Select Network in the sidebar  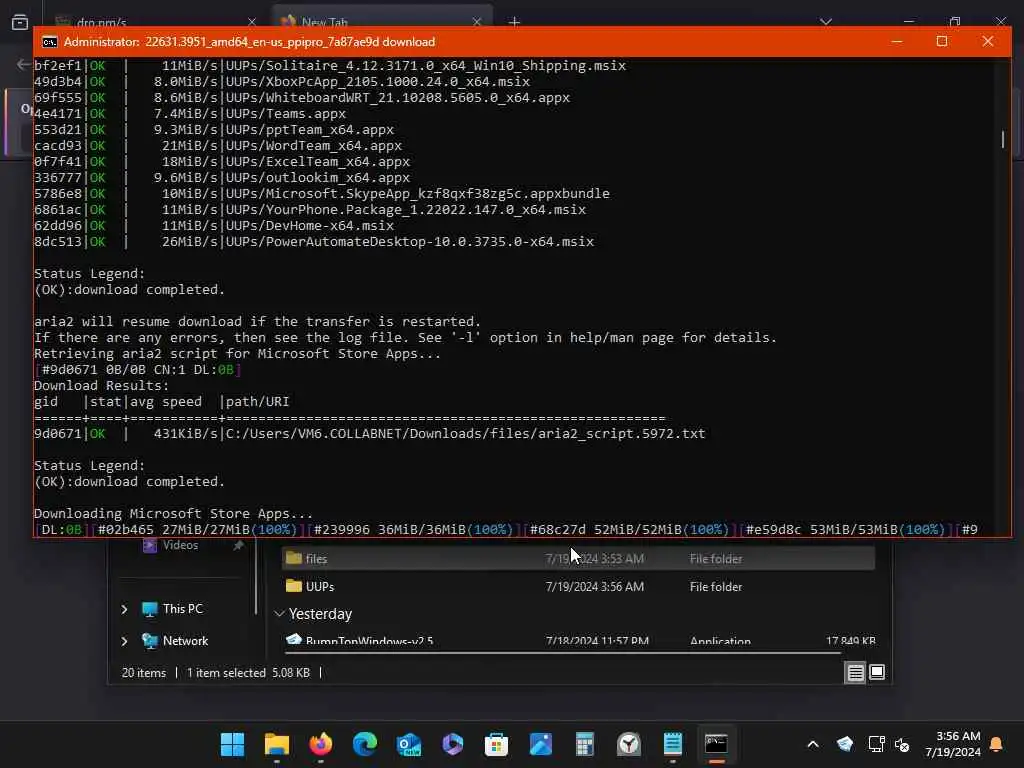[185, 641]
